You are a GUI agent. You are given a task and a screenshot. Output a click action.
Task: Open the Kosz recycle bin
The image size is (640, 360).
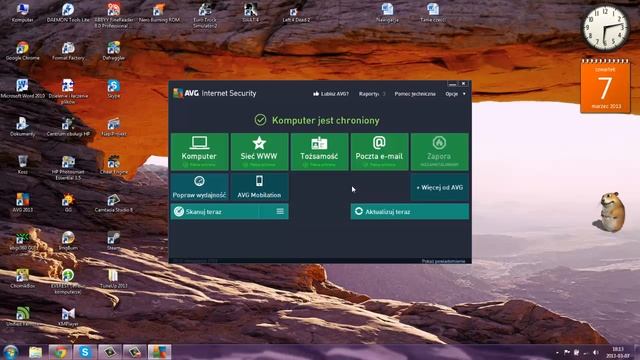(22, 164)
